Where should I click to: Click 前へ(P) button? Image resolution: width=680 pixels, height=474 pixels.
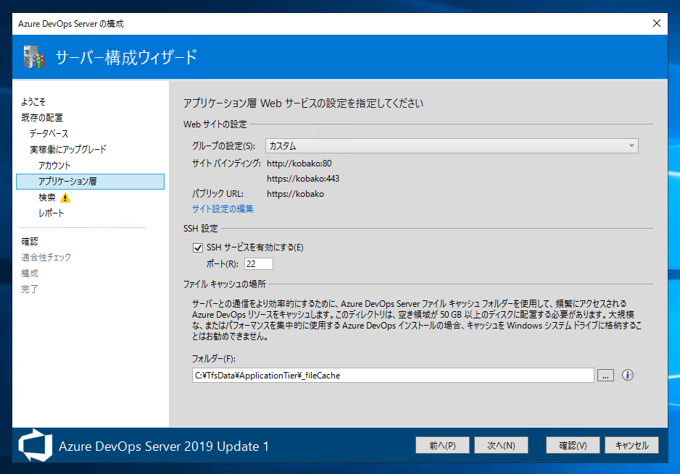tap(442, 445)
